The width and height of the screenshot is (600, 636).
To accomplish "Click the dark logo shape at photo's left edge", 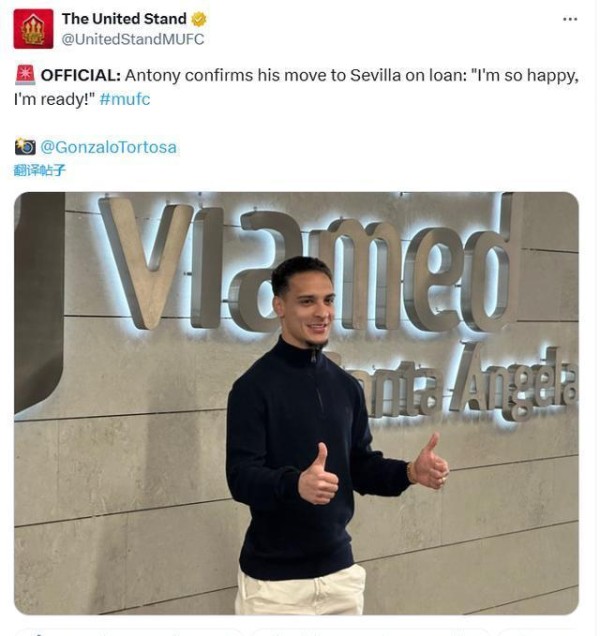I will (39, 302).
